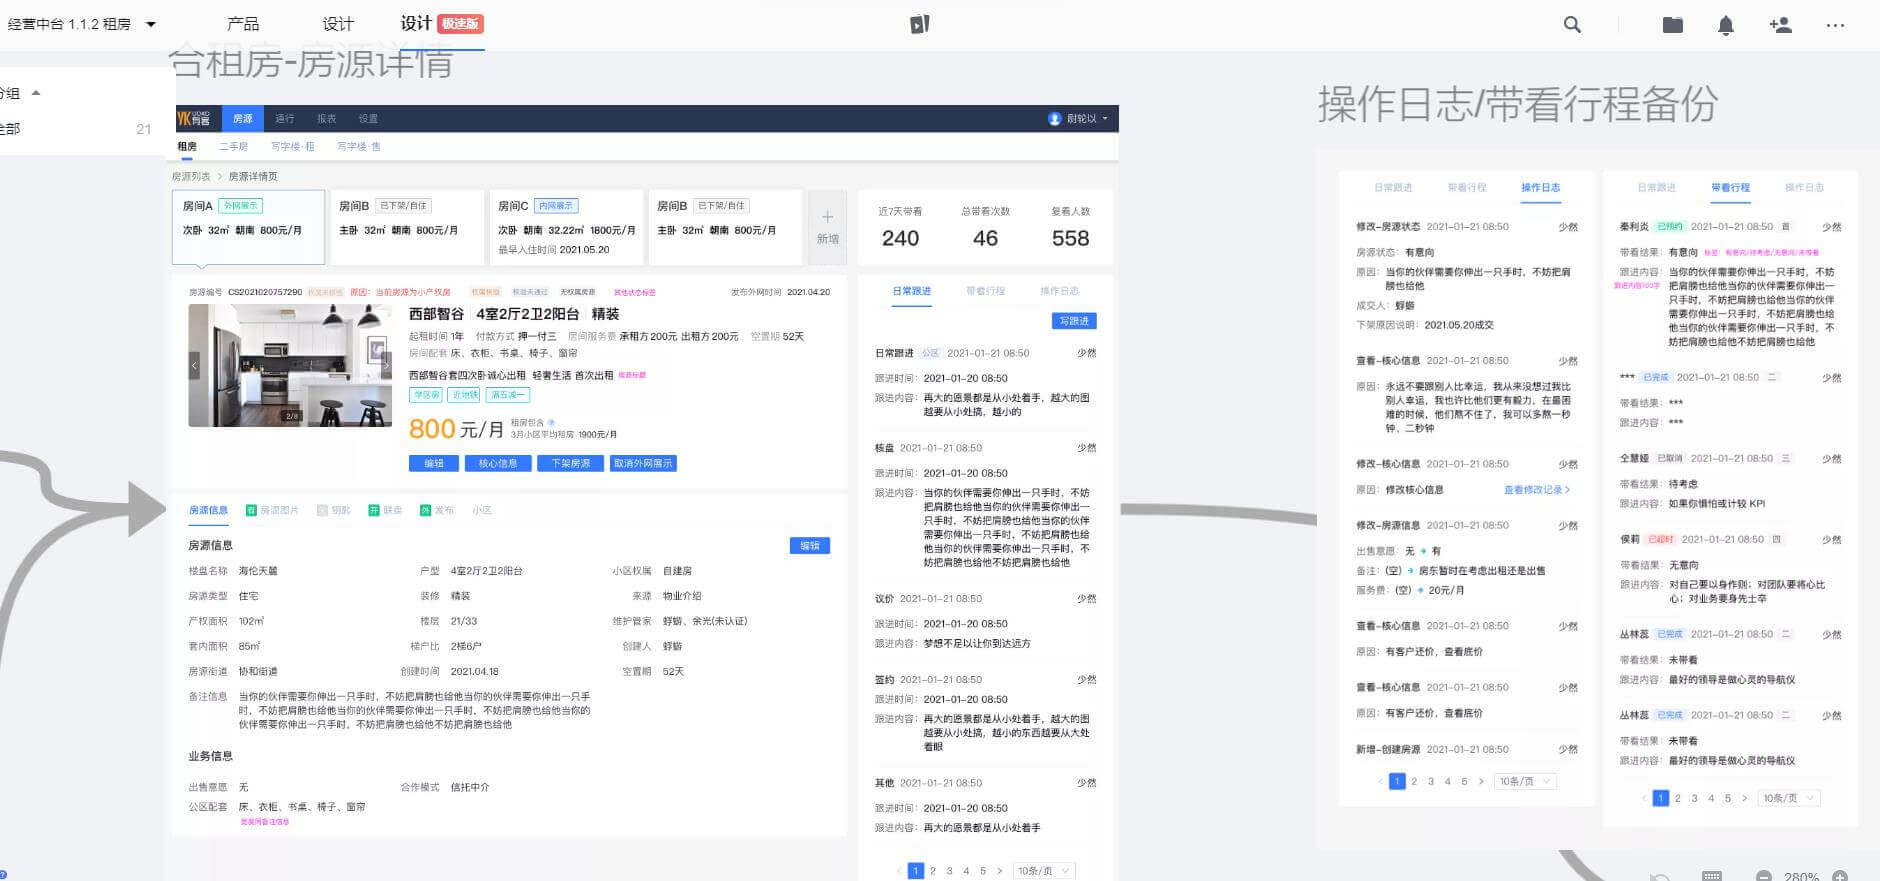
Task: Open the folder icon in top bar
Action: [x=1672, y=25]
